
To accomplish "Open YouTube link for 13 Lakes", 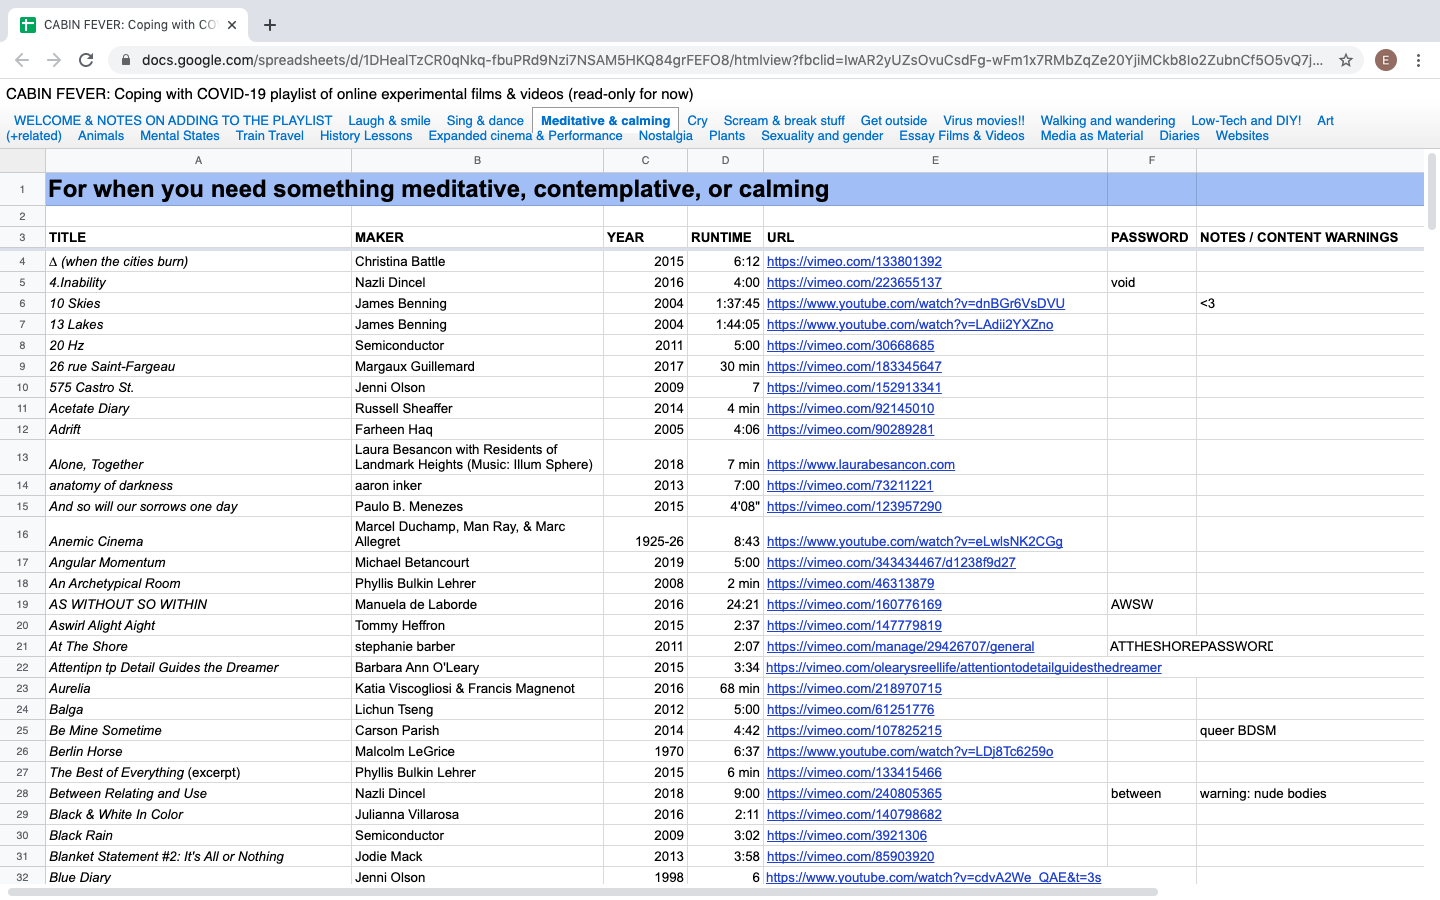I will coord(909,325).
